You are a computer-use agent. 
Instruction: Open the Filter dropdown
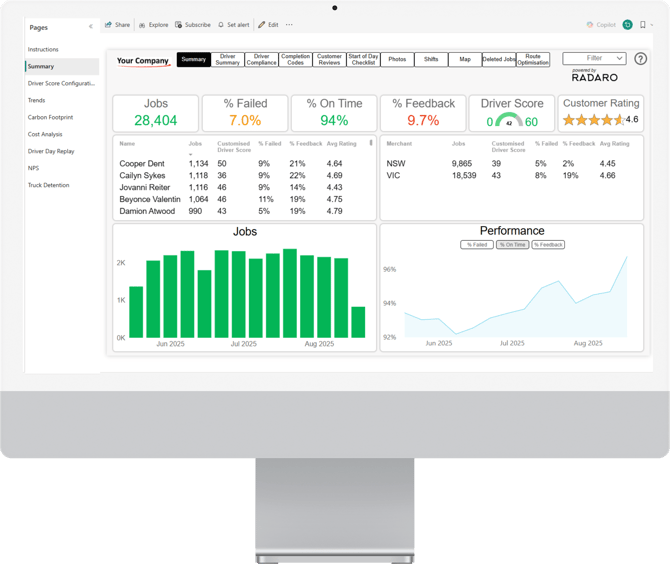[594, 58]
